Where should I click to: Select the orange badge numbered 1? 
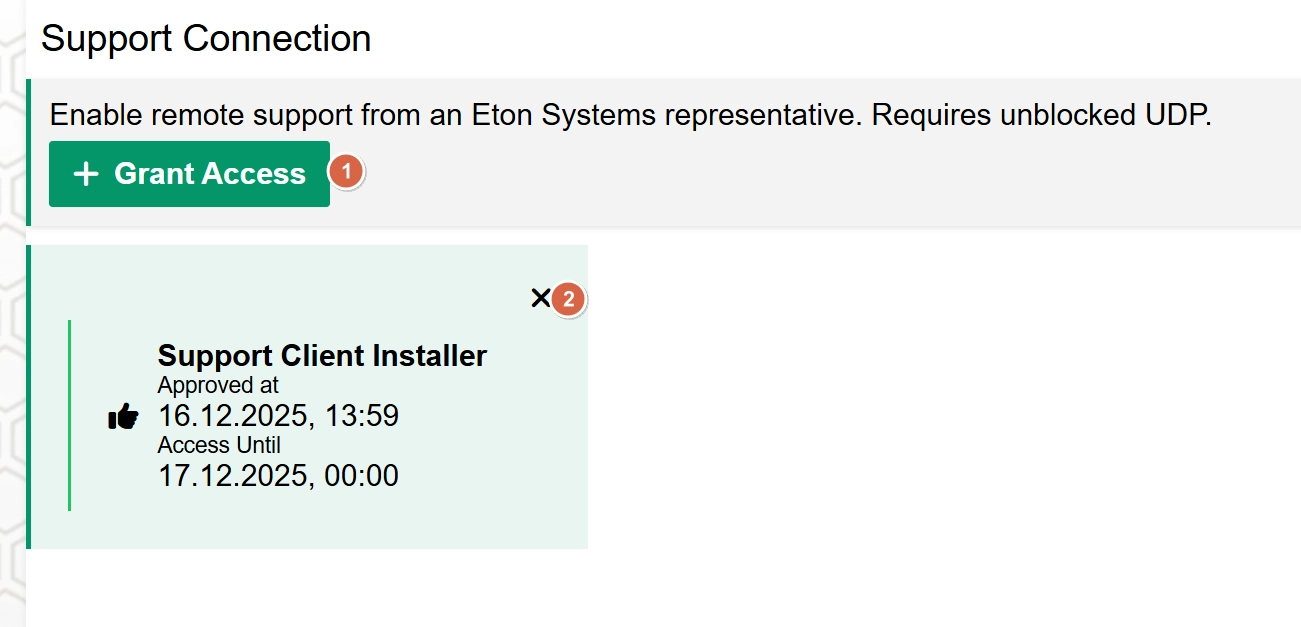(346, 172)
